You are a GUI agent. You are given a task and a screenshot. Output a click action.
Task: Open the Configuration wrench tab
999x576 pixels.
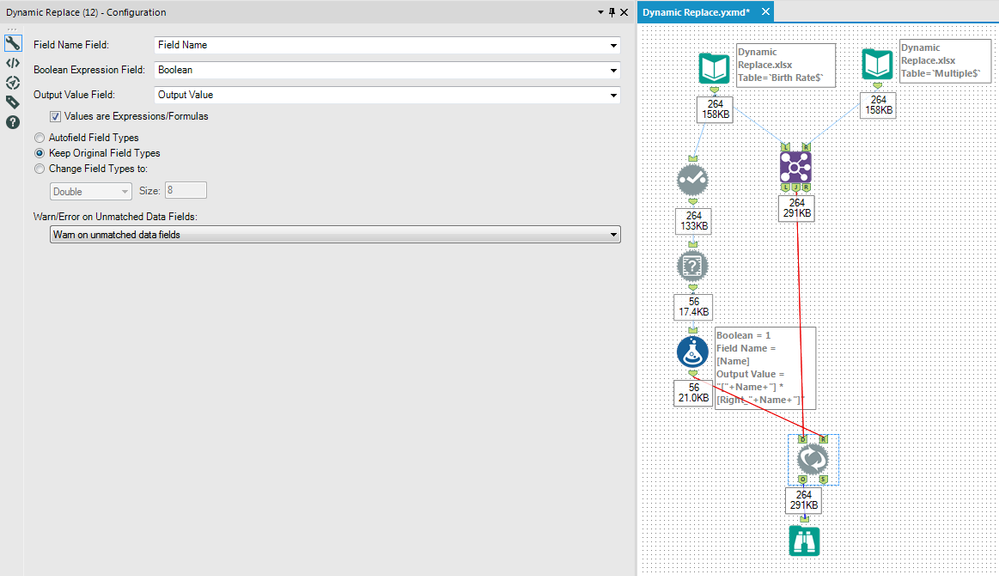click(13, 43)
